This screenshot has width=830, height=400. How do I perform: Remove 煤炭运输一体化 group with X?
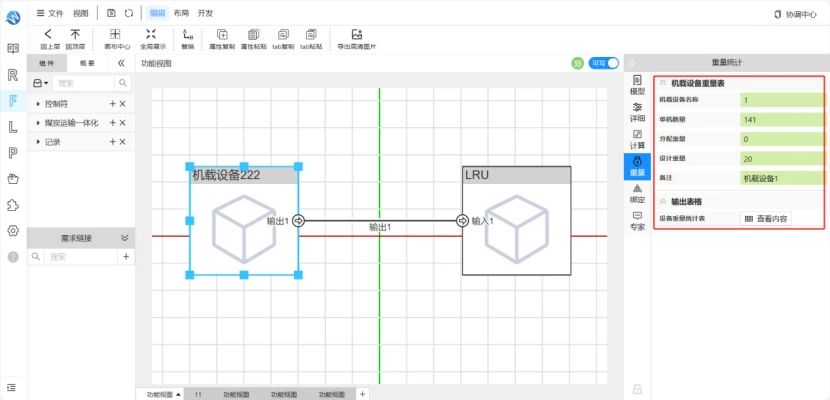coord(122,123)
